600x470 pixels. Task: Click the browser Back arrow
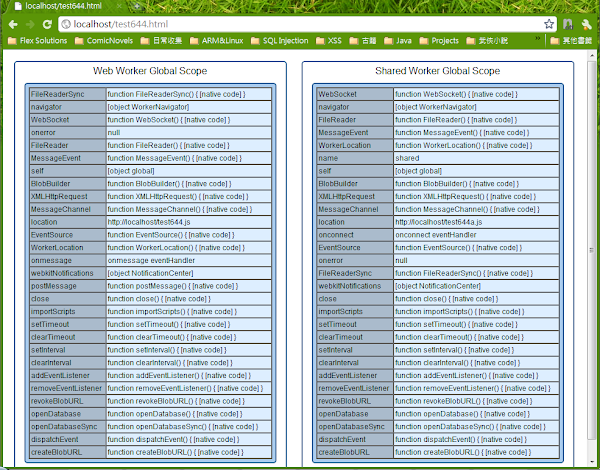(x=13, y=24)
